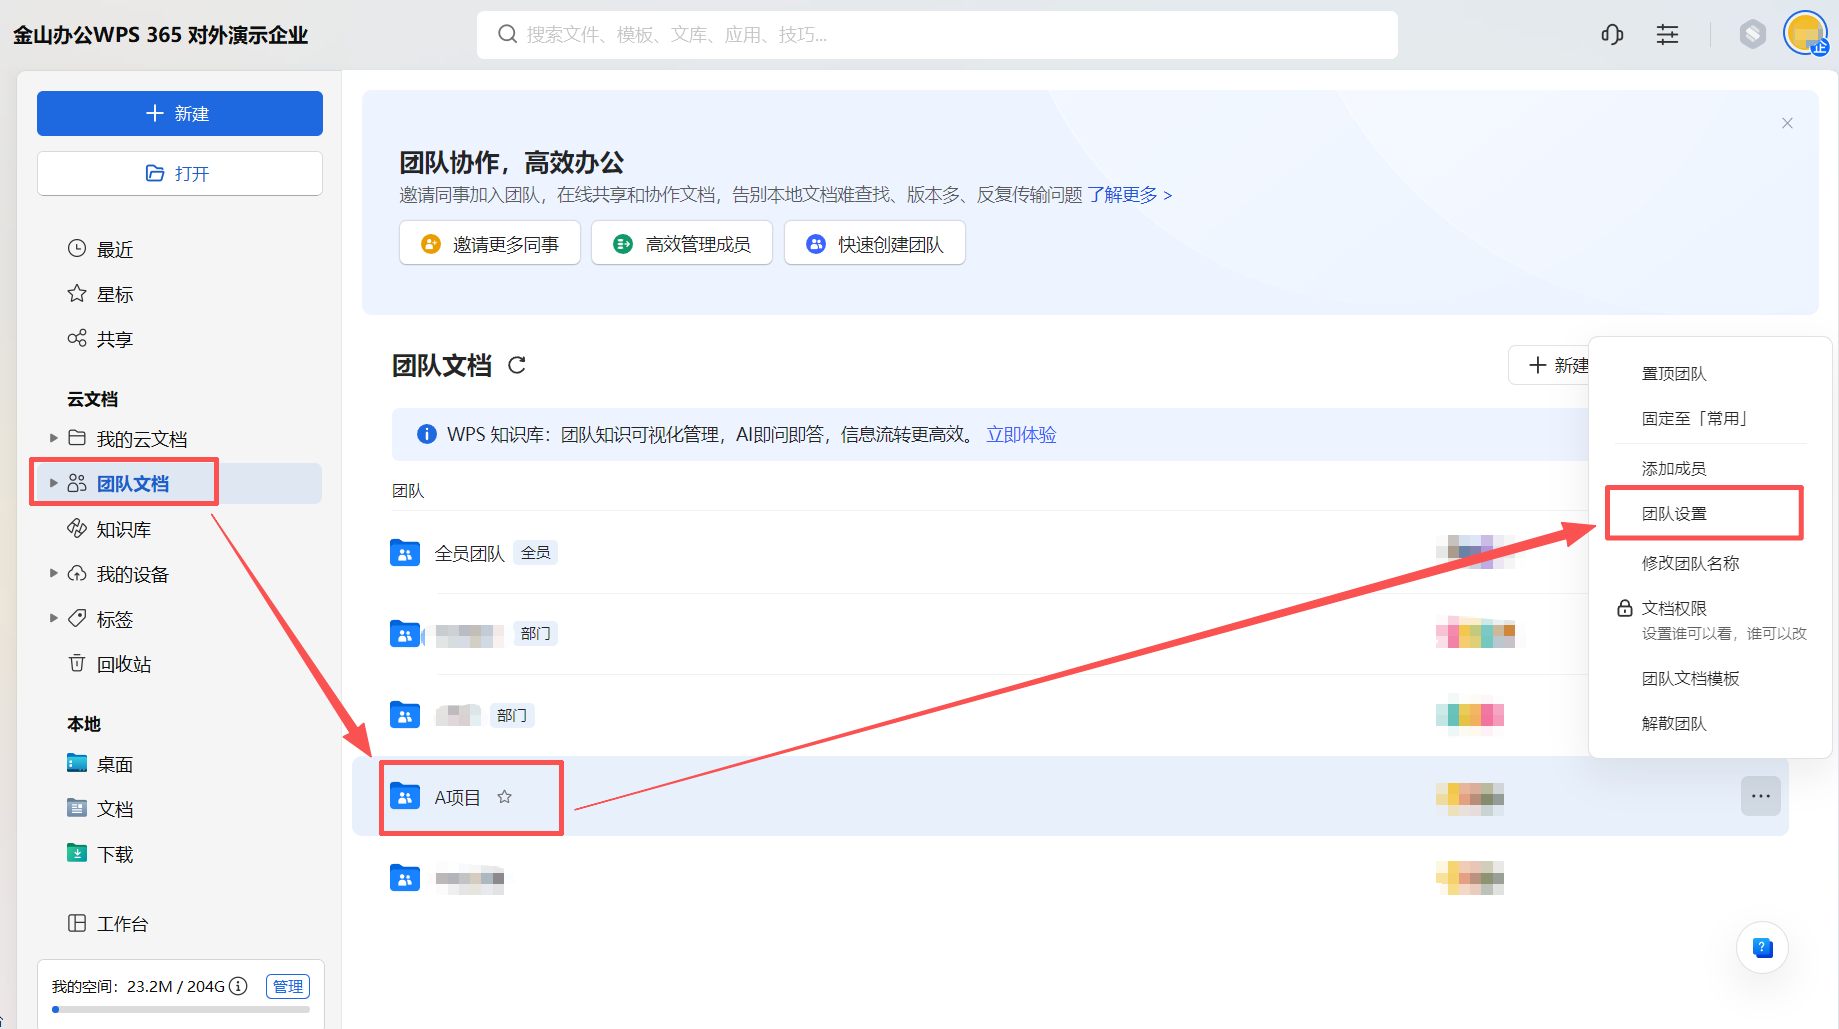Image resolution: width=1839 pixels, height=1029 pixels.
Task: Open 下载 local folder
Action: click(x=100, y=854)
